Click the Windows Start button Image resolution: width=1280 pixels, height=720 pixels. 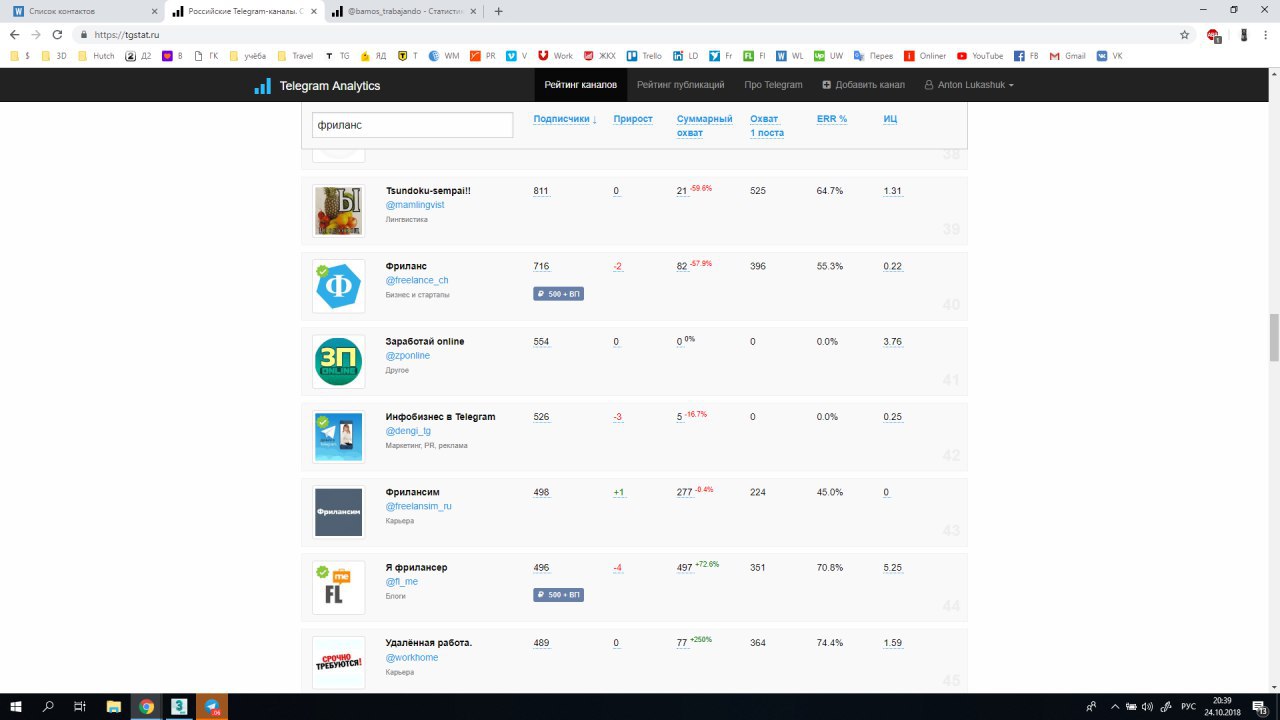pyautogui.click(x=16, y=706)
